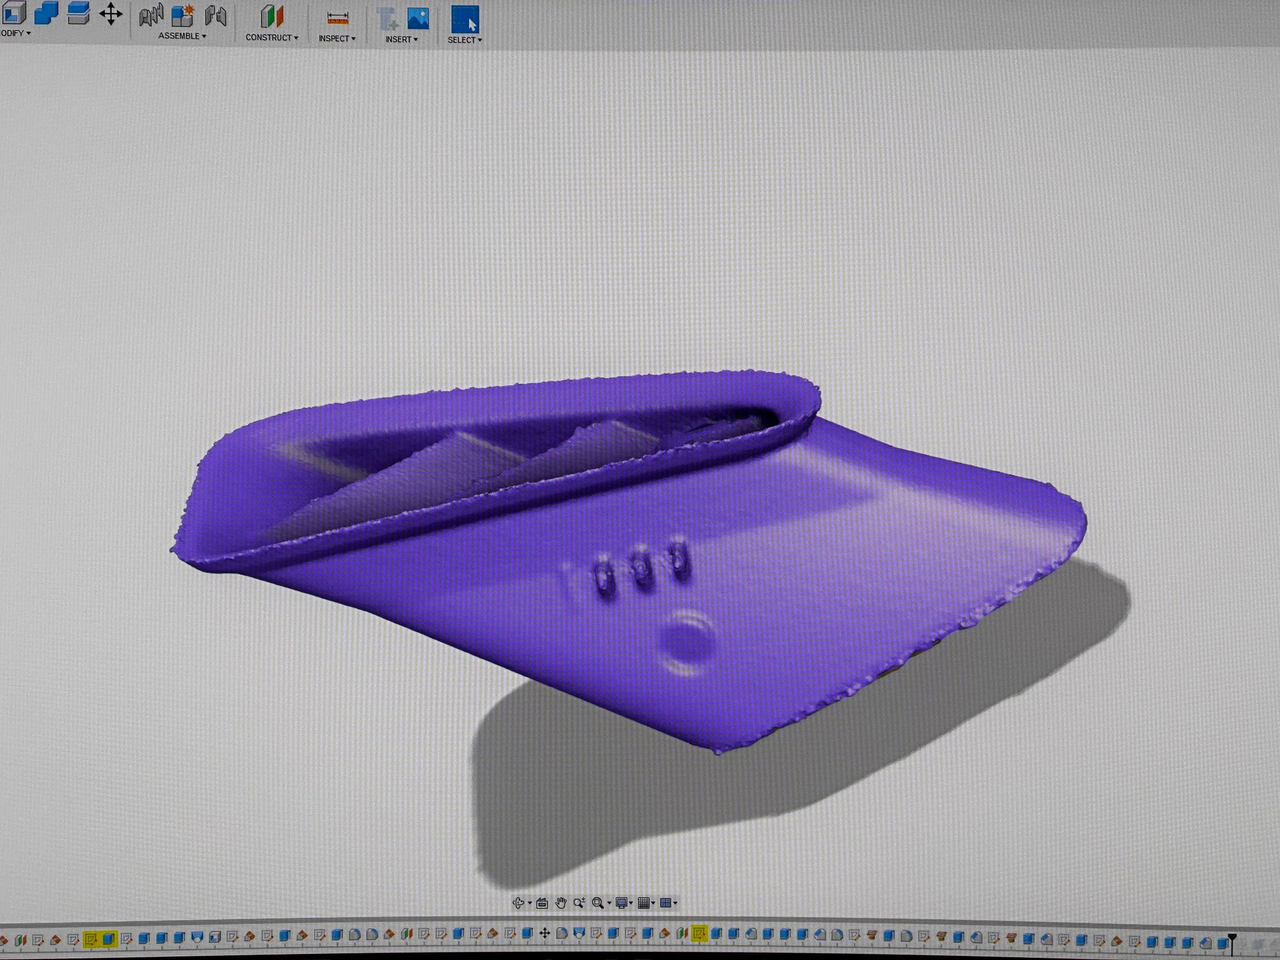This screenshot has width=1280, height=960.
Task: Open the CONSTRUCT dropdown menu
Action: [272, 38]
